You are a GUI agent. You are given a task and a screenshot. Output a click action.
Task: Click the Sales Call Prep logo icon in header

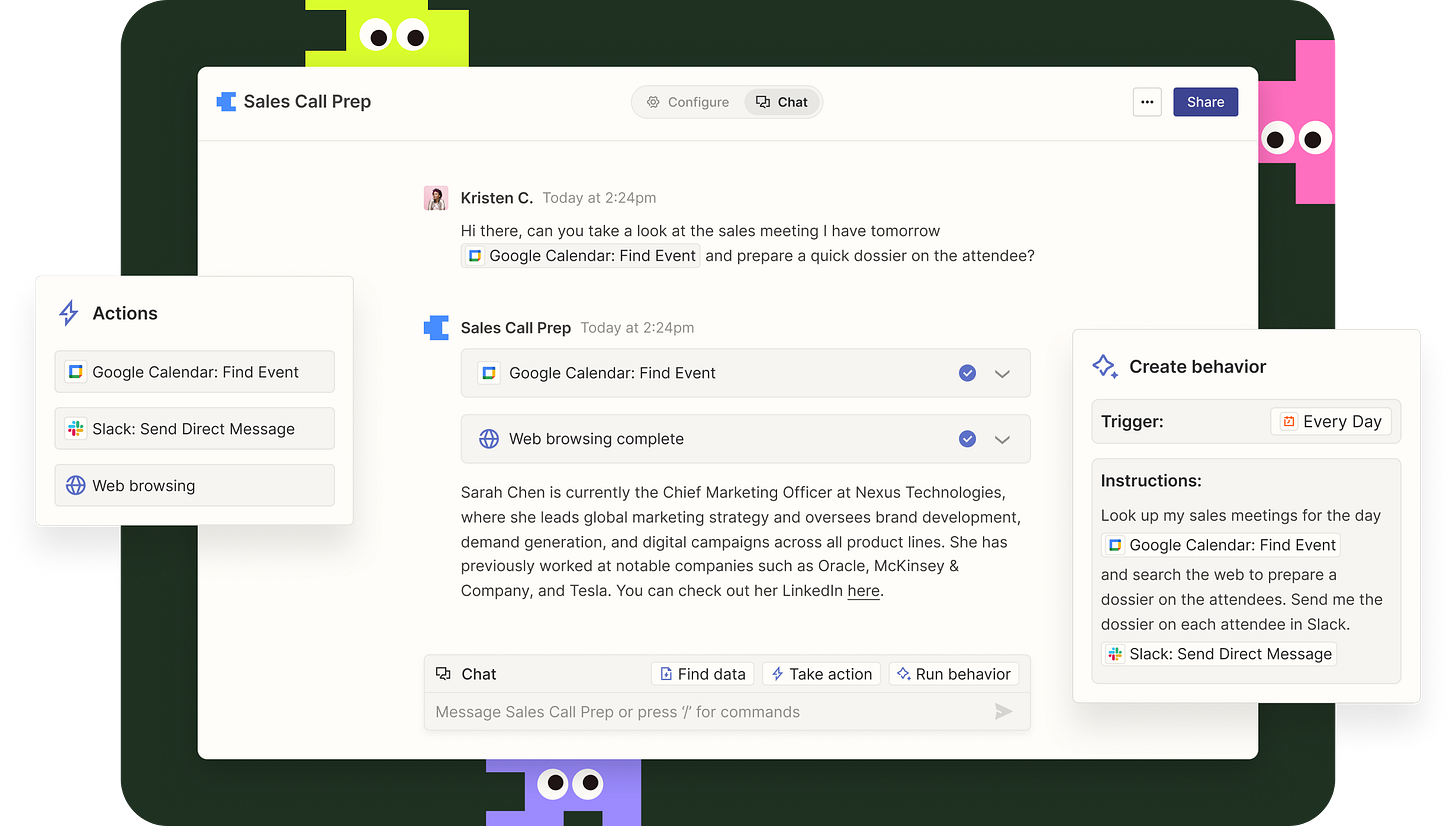[226, 101]
